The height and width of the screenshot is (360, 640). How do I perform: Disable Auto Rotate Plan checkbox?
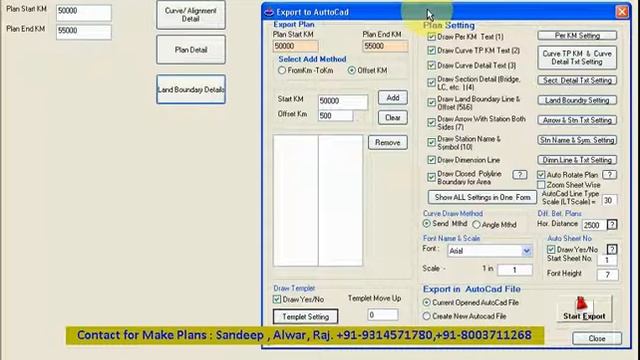click(541, 175)
